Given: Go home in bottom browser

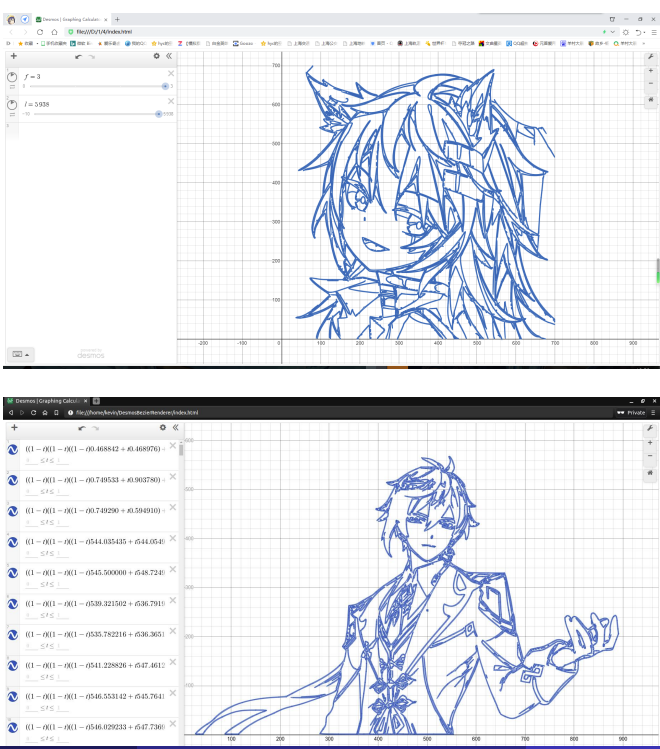Looking at the screenshot, I should [45, 413].
